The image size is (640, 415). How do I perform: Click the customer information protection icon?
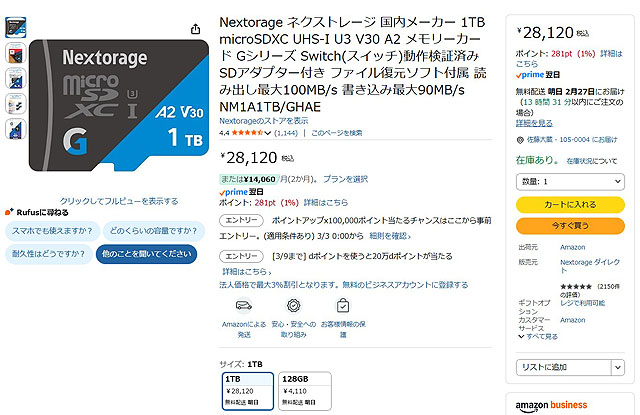pos(342,305)
